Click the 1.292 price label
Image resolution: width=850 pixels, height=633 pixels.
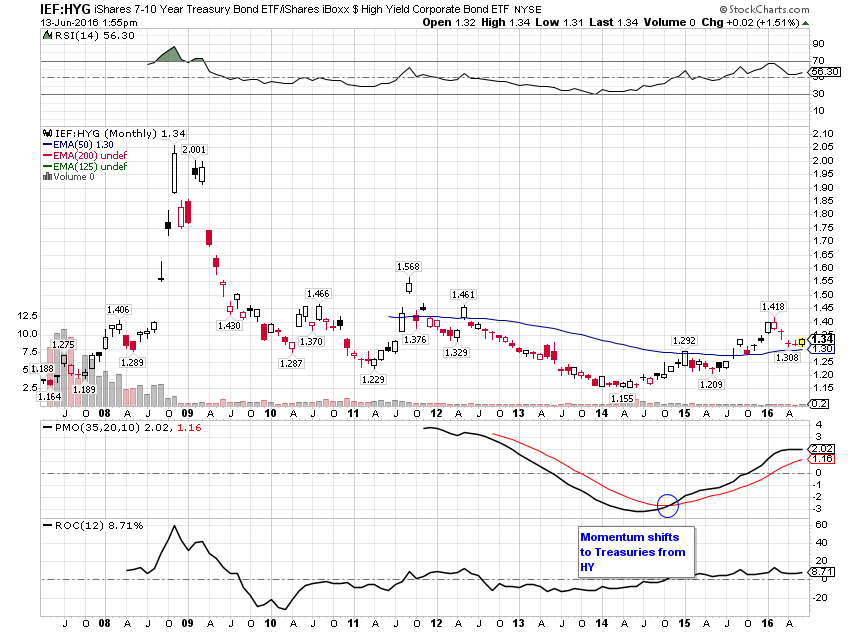[x=684, y=341]
